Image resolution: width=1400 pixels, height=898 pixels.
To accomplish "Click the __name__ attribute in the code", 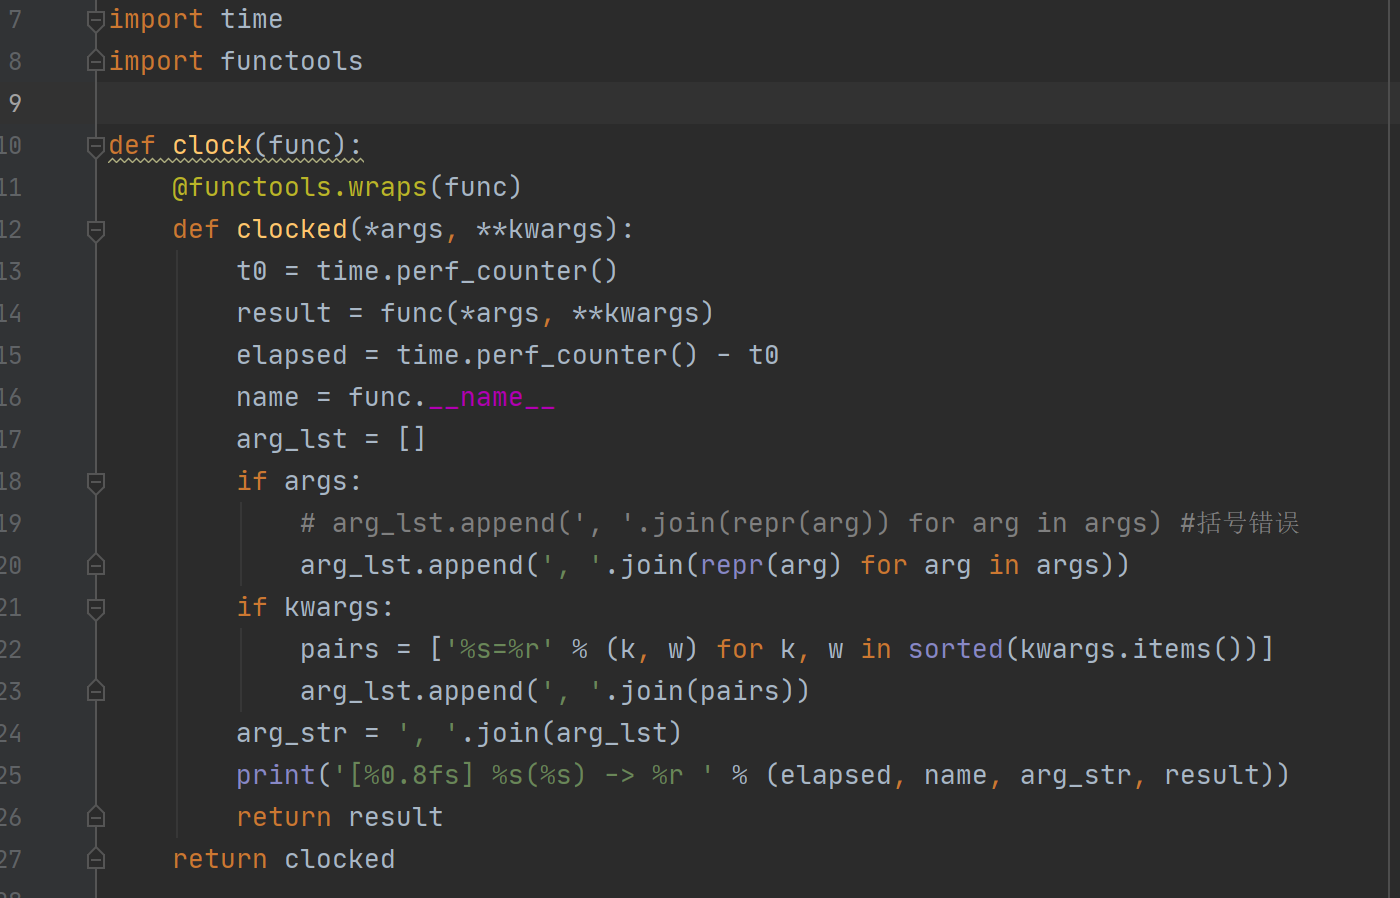I will click(x=491, y=398).
